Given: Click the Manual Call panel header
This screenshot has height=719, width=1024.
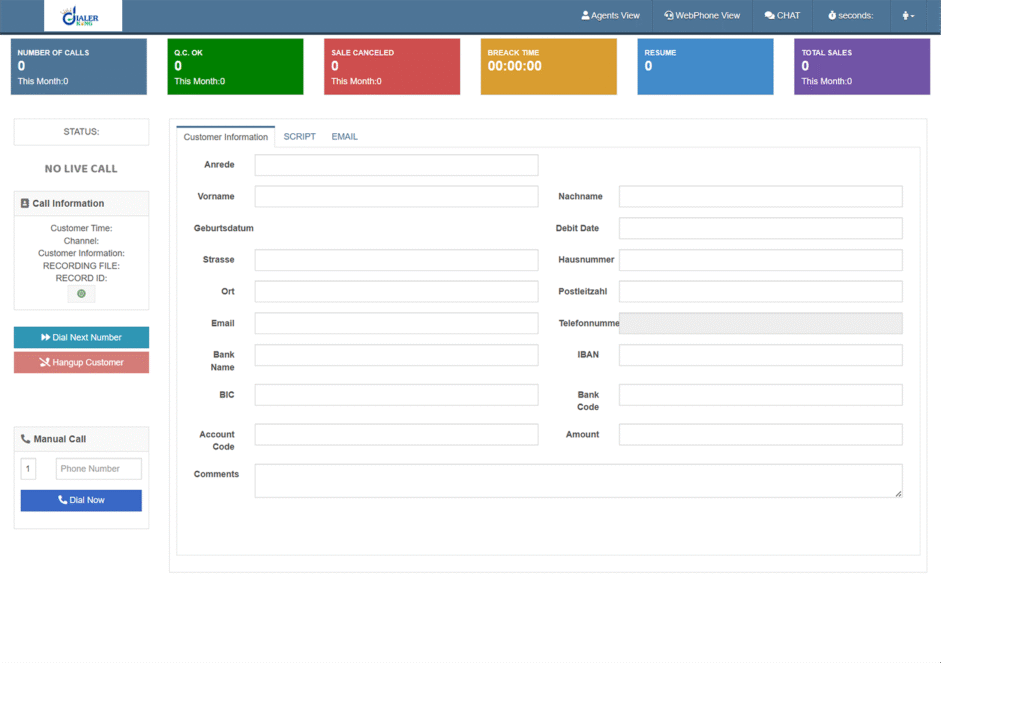Looking at the screenshot, I should (x=81, y=439).
